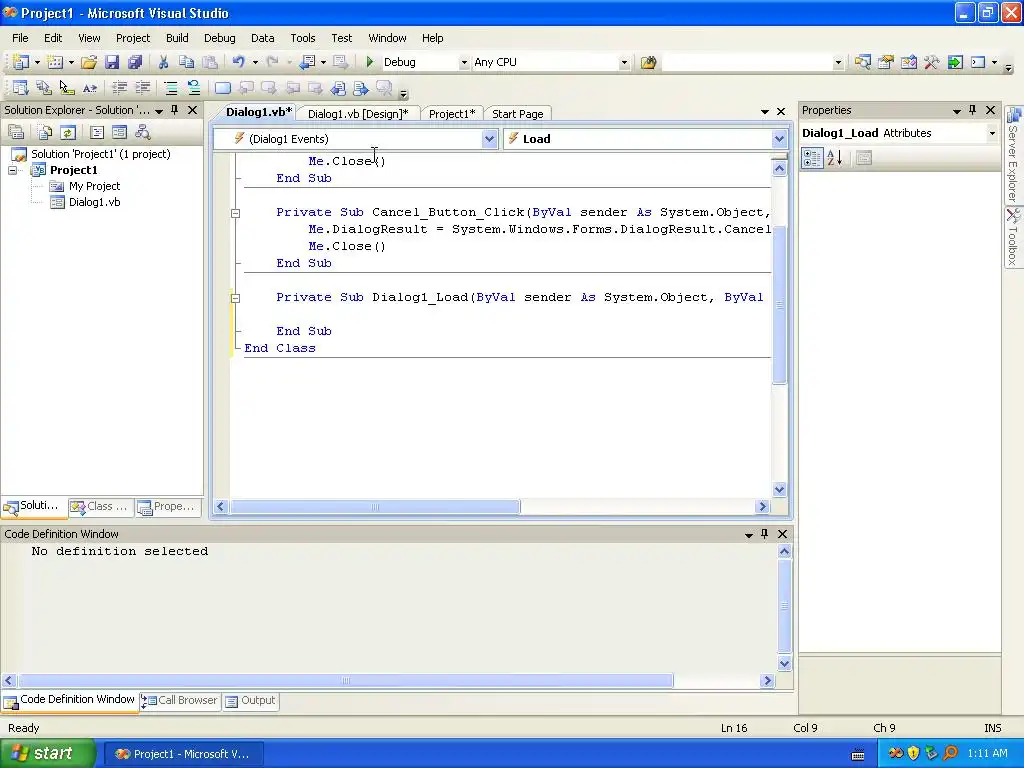Viewport: 1024px width, 768px height.
Task: Click the Uncomment selected lines icon
Action: click(x=194, y=88)
